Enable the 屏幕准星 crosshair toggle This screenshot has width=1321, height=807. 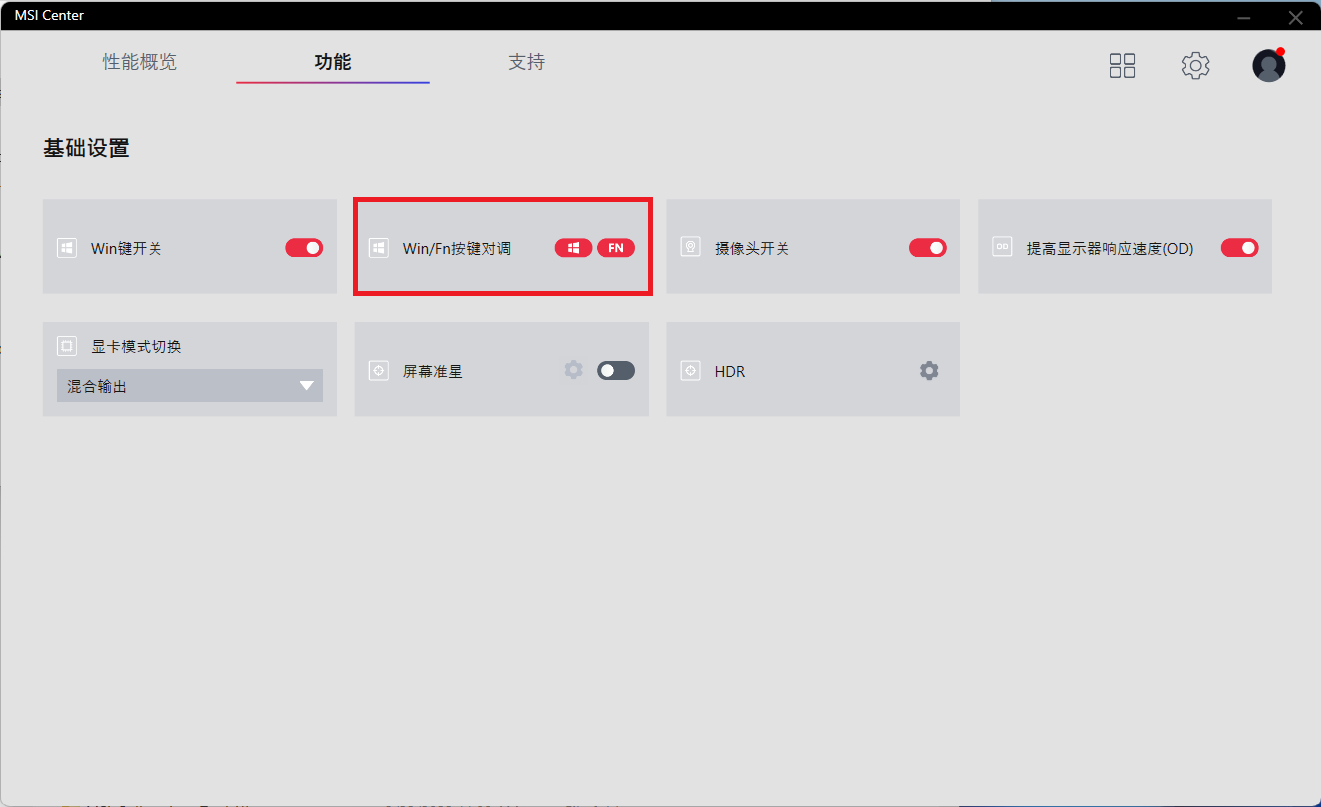(x=615, y=371)
